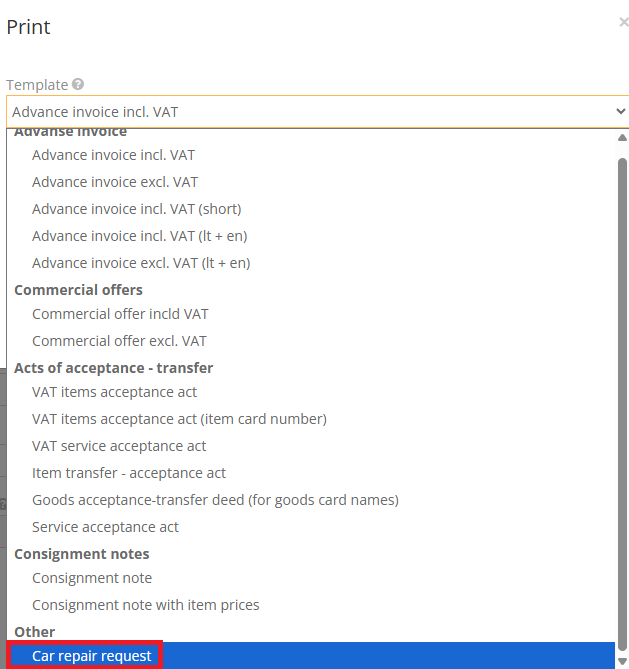Pick Advance invoice incl. VAT (lt + en)

139,236
